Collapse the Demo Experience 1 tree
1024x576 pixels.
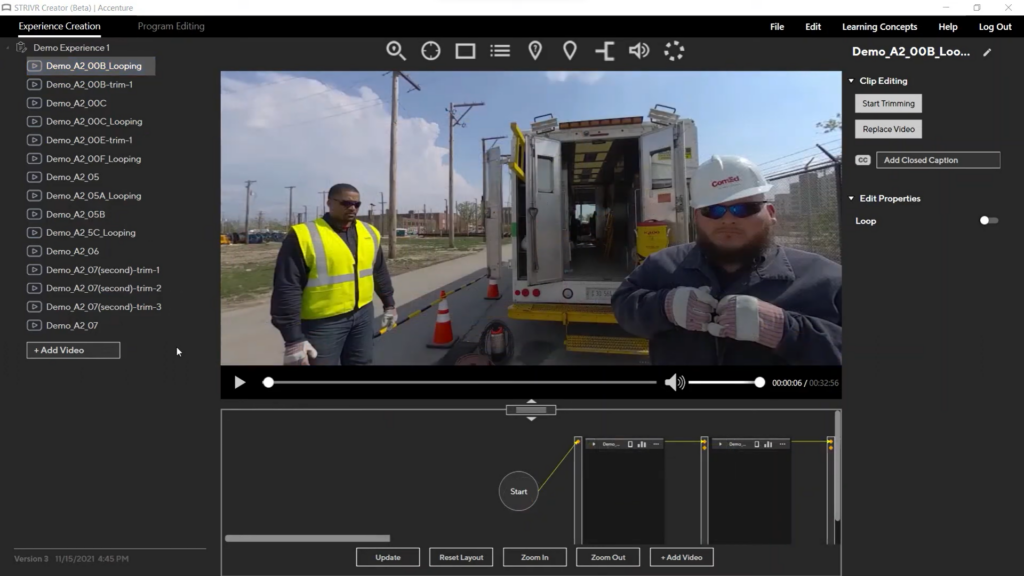(x=8, y=48)
